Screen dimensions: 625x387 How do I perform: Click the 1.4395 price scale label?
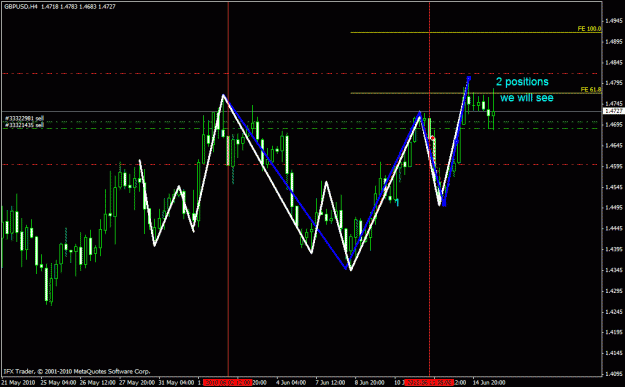[x=614, y=249]
